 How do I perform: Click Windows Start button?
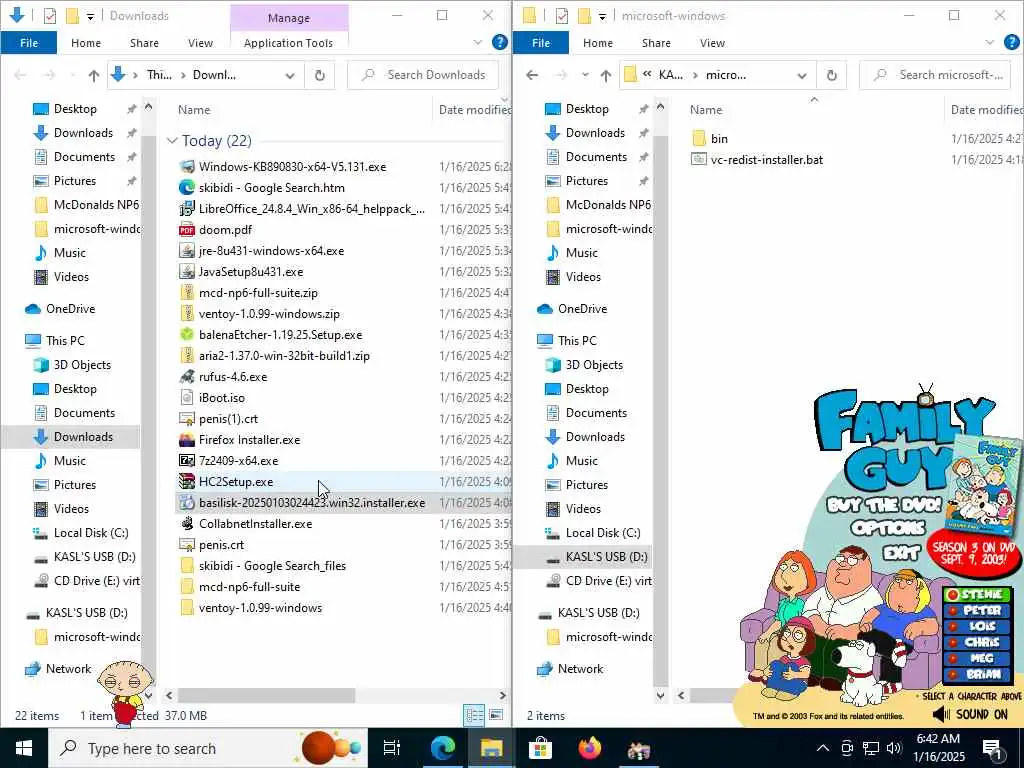[24, 748]
